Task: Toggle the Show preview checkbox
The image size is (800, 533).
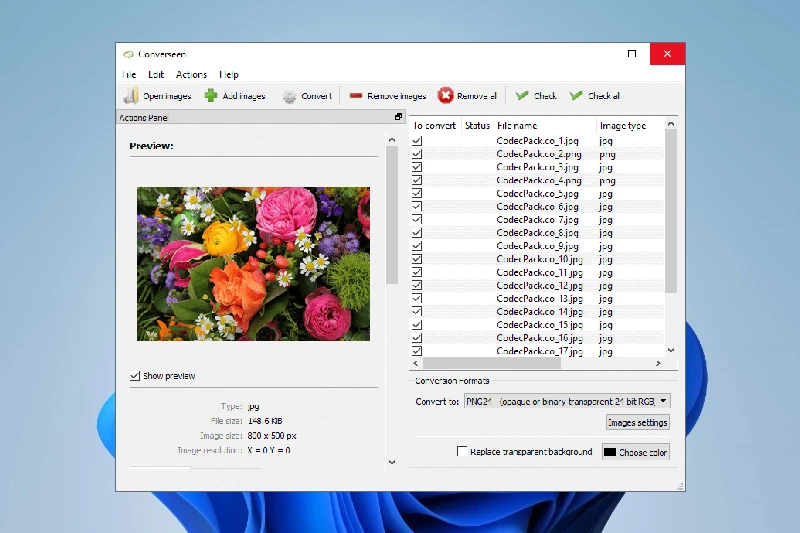Action: (135, 376)
